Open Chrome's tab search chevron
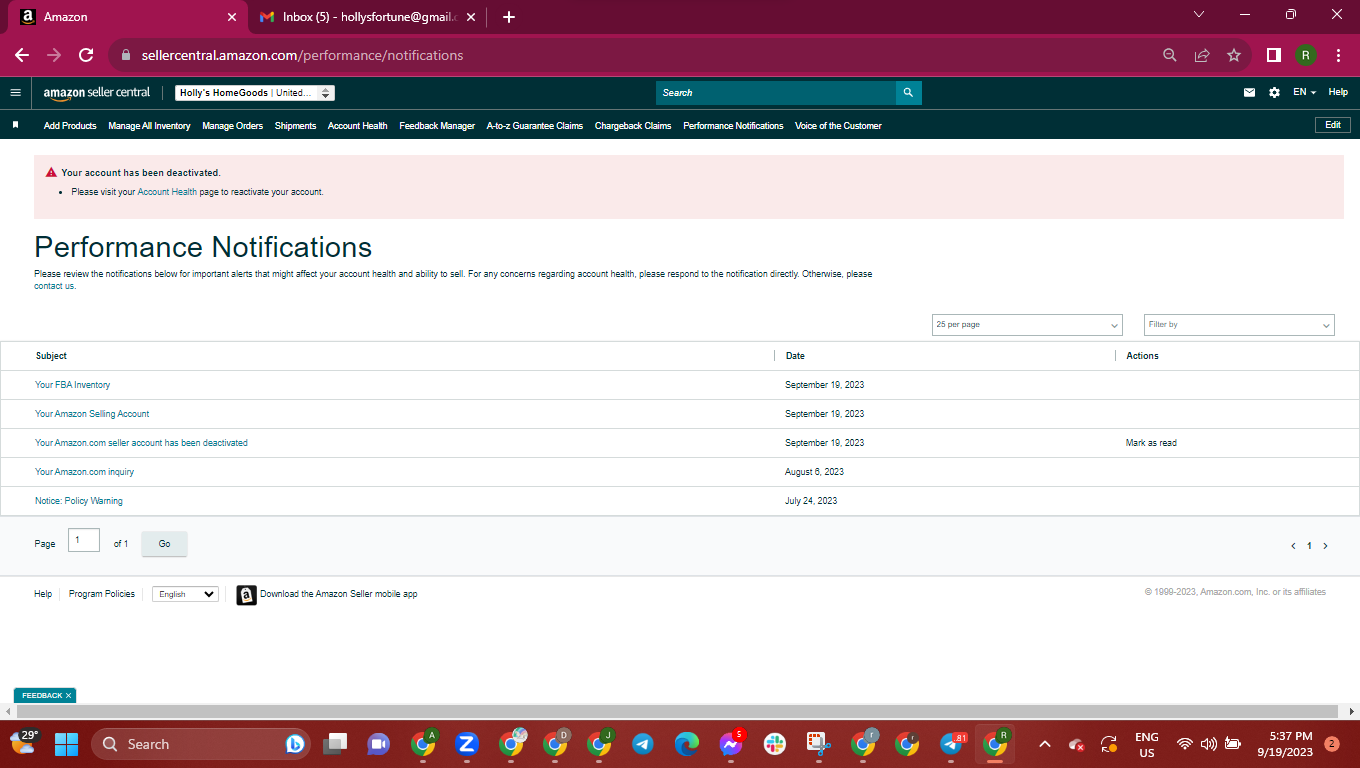 coord(1199,15)
